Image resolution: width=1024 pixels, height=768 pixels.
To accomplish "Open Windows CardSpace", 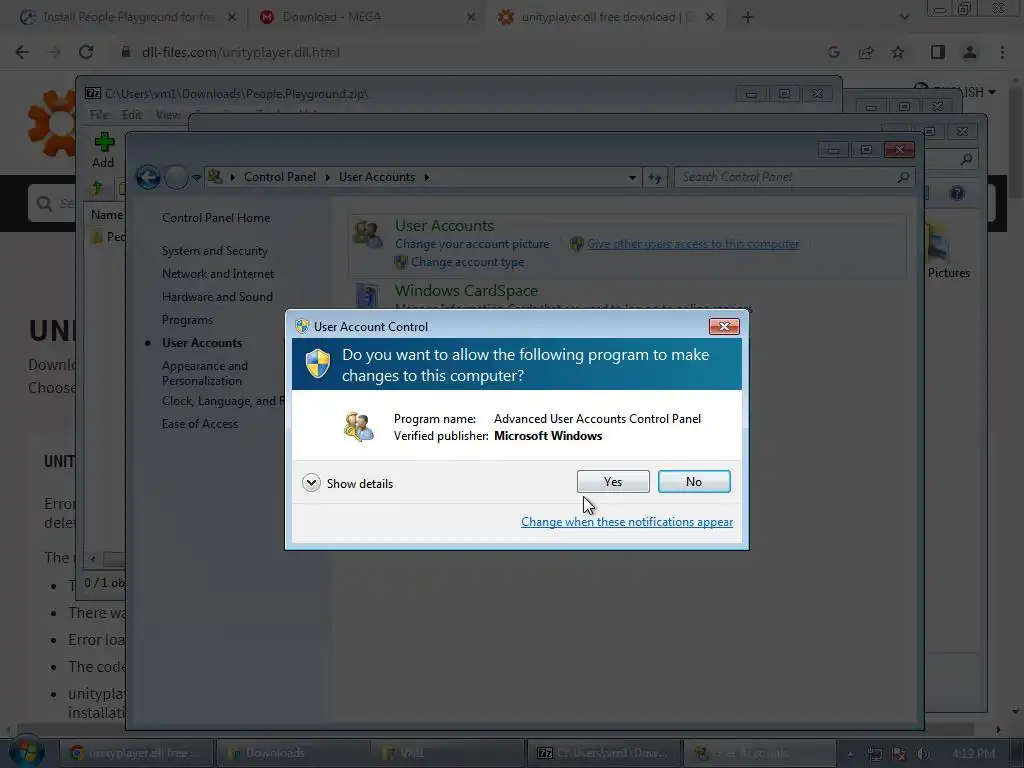I will click(466, 291).
